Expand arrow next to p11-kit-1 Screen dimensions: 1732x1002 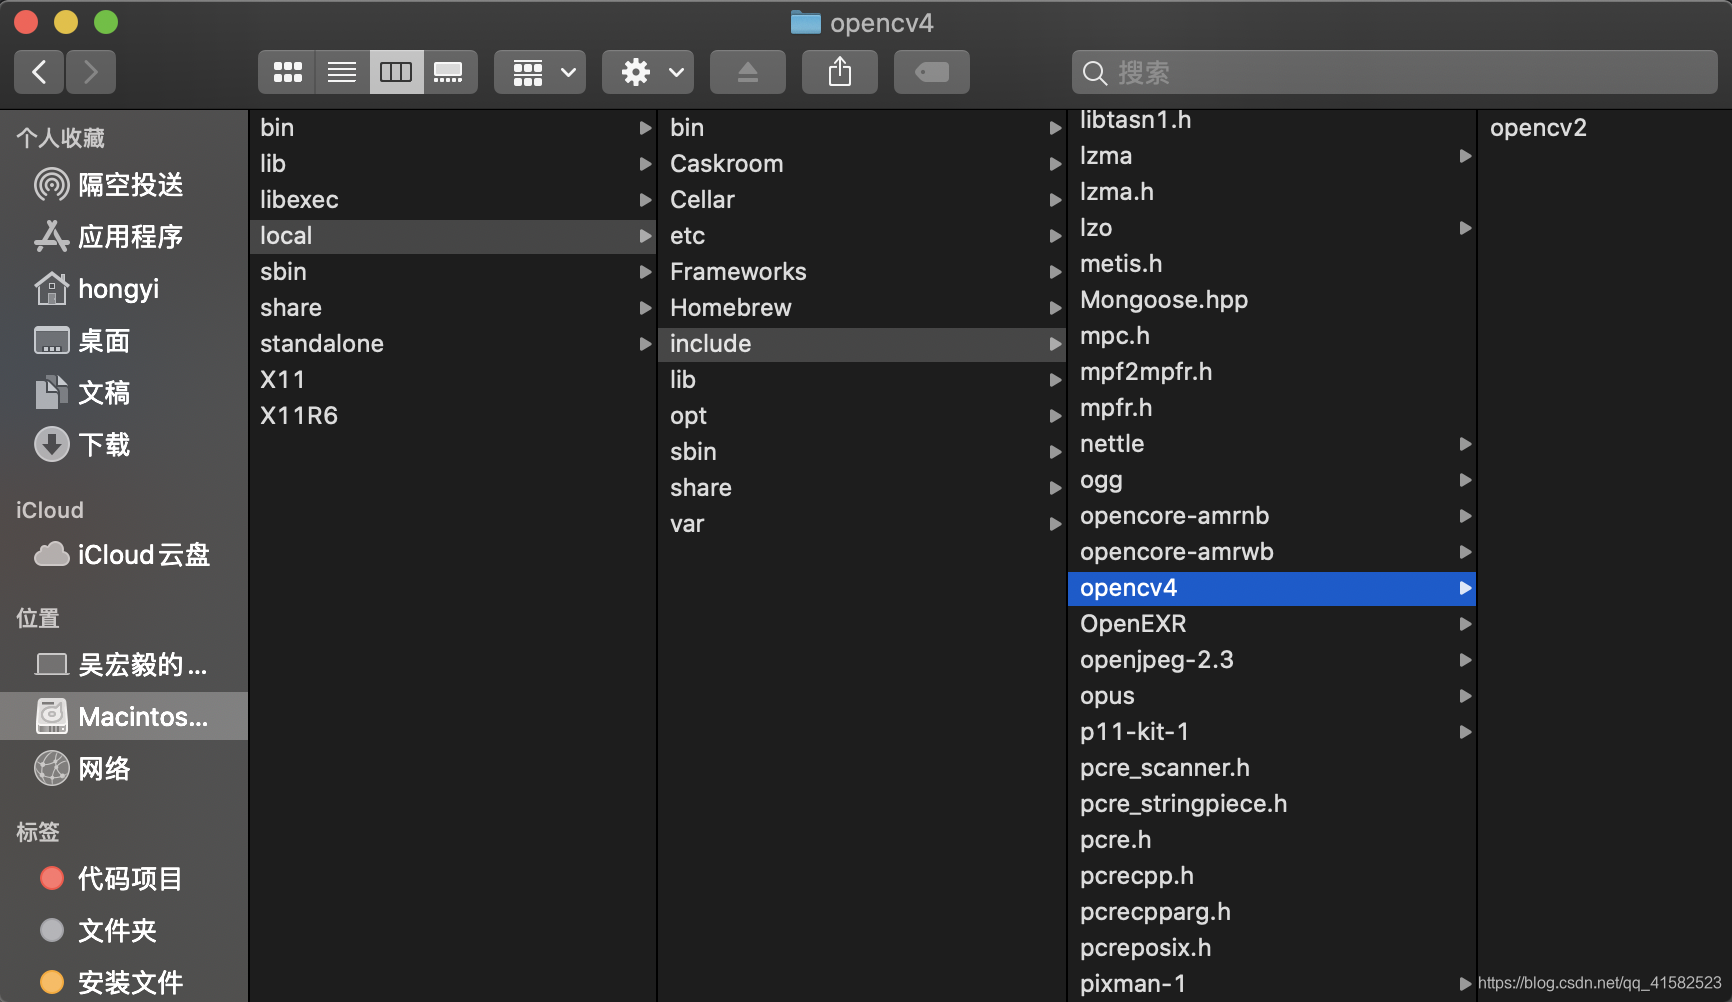(x=1465, y=732)
